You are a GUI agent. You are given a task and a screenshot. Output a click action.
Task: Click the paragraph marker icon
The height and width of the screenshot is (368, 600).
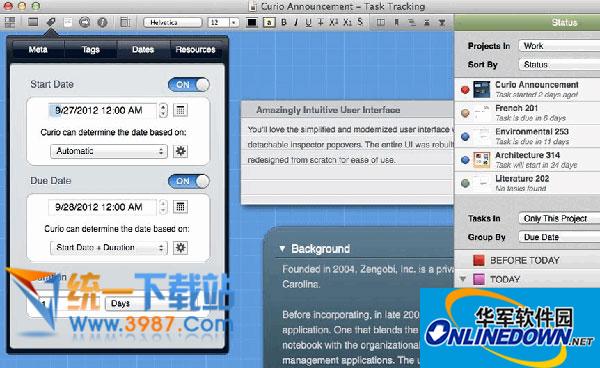[396, 22]
